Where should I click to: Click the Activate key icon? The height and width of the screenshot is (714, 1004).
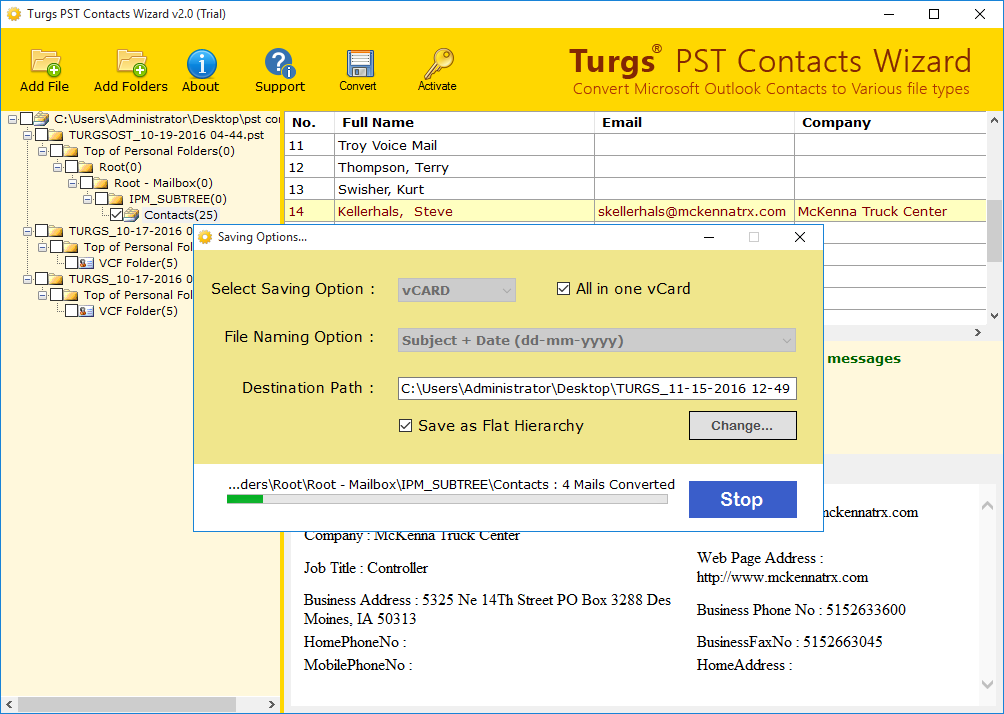pyautogui.click(x=439, y=63)
